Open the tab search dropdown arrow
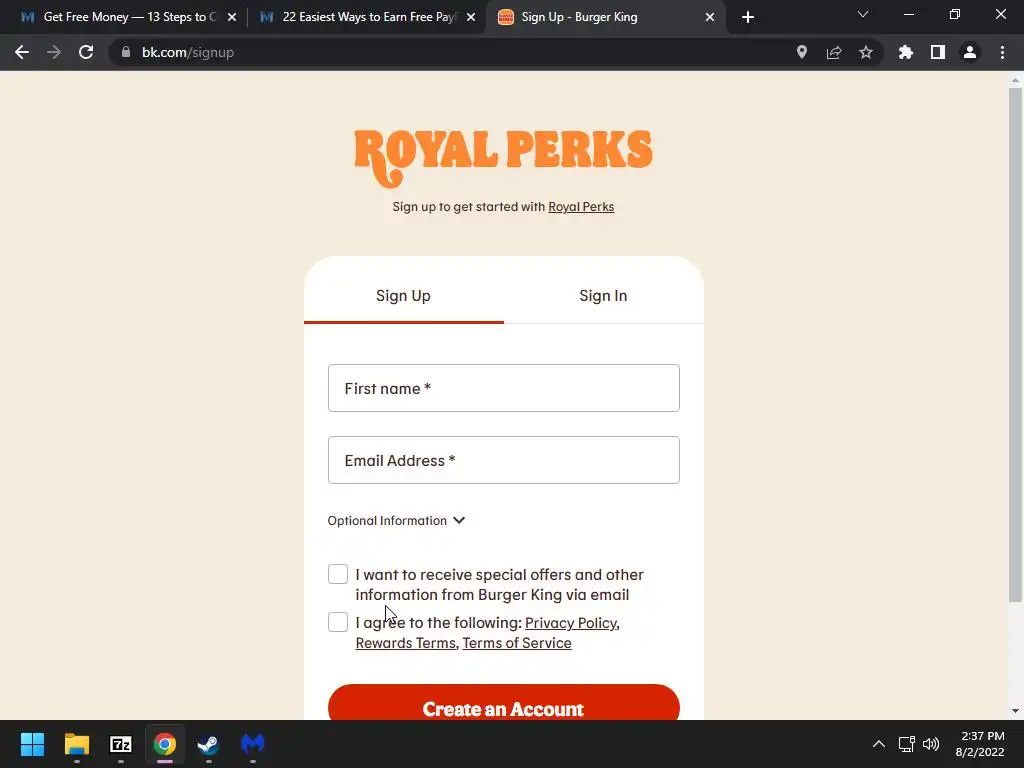This screenshot has height=768, width=1024. tap(862, 14)
